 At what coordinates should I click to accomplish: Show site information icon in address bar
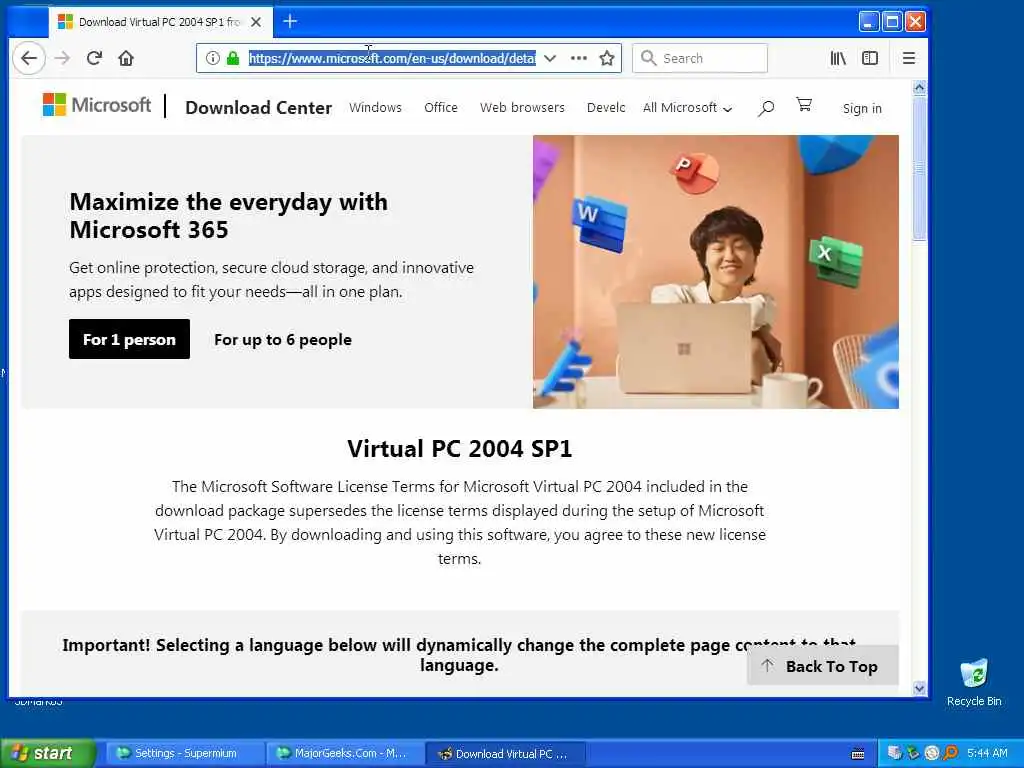tap(212, 58)
